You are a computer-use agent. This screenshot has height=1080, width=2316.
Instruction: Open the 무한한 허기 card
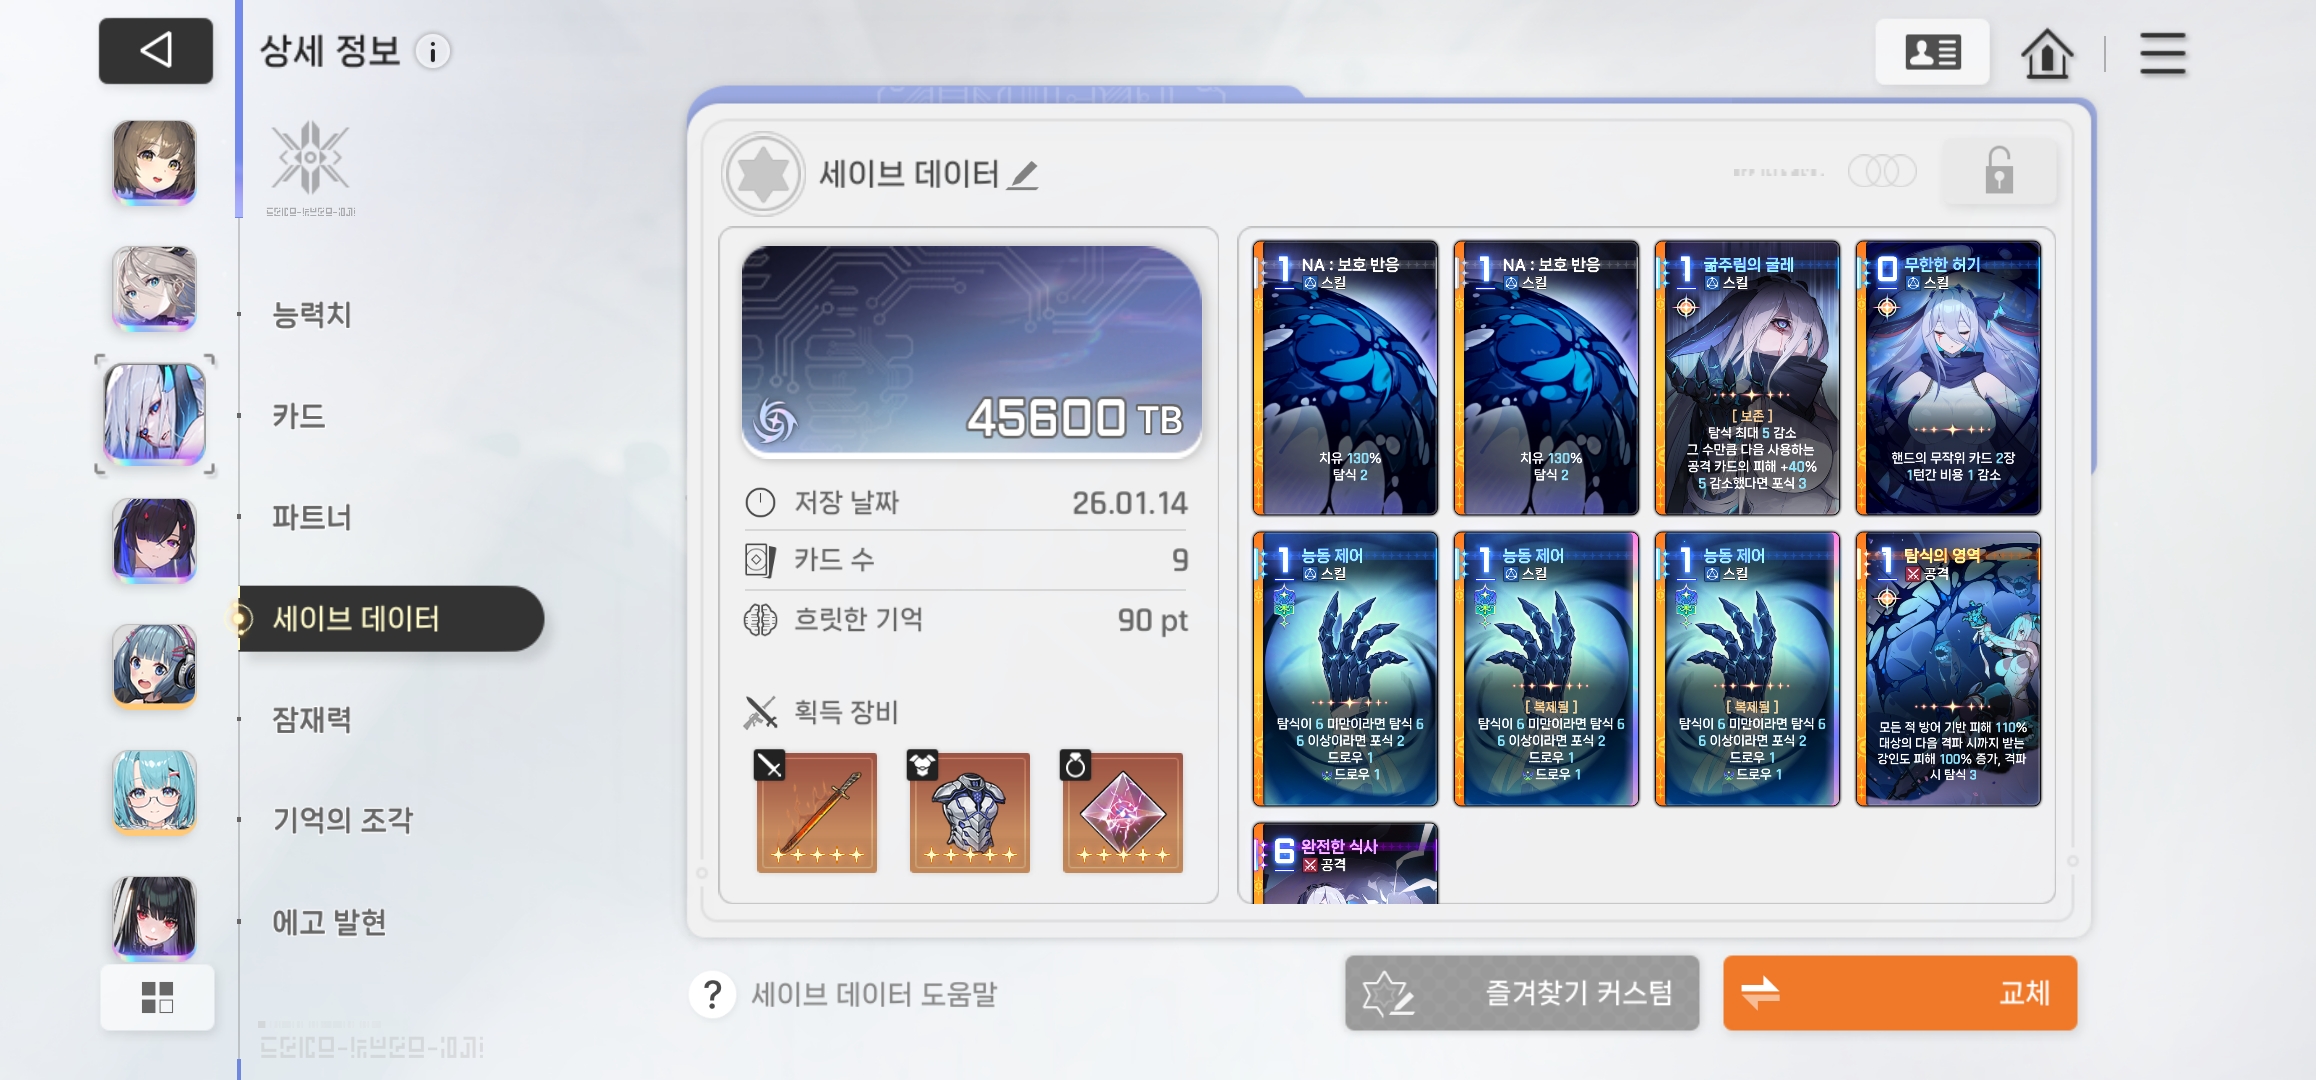coord(1947,378)
